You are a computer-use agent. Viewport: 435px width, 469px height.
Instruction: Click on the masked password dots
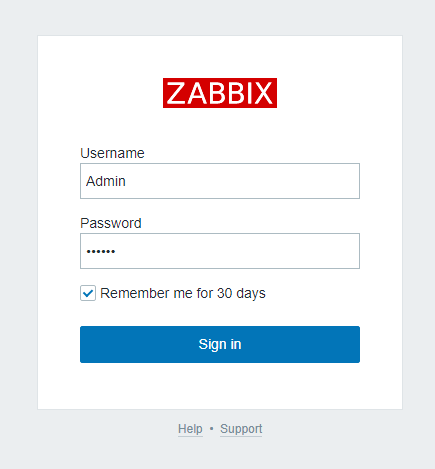click(x=101, y=251)
